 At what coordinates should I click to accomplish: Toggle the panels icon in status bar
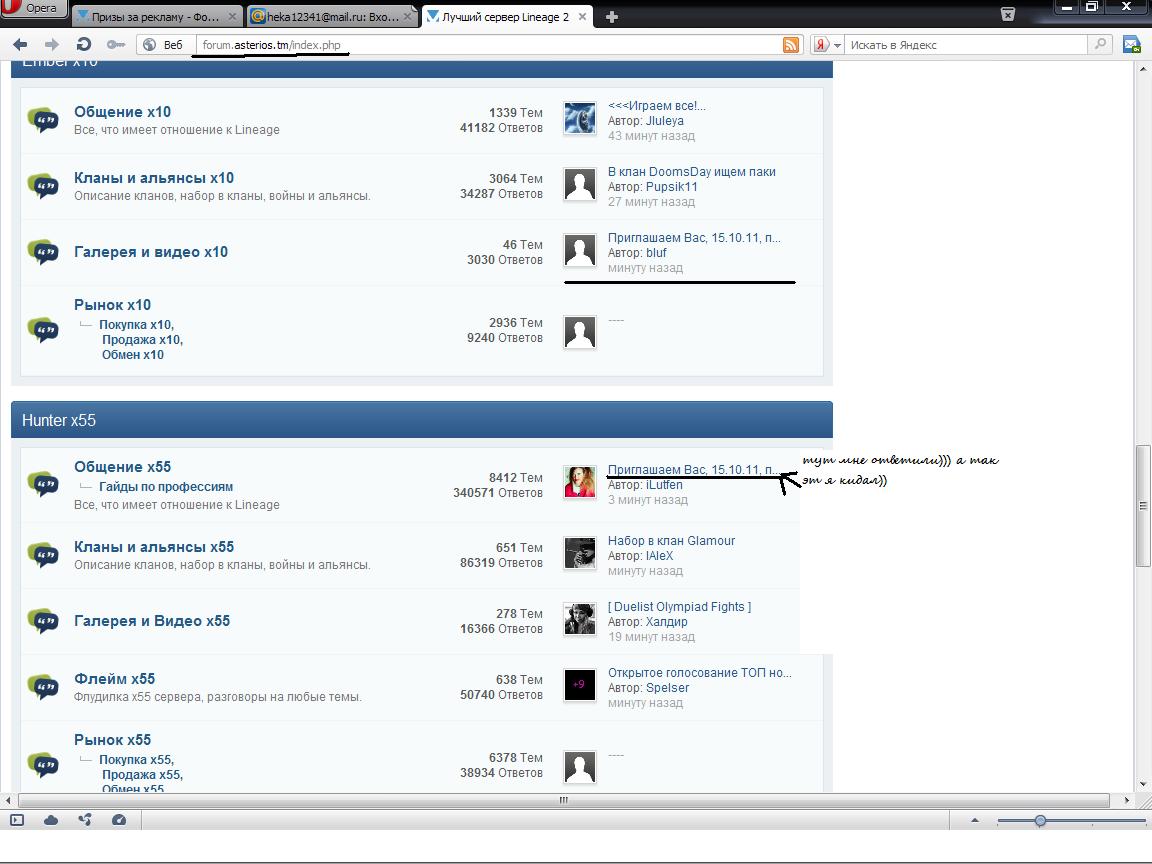click(x=17, y=820)
